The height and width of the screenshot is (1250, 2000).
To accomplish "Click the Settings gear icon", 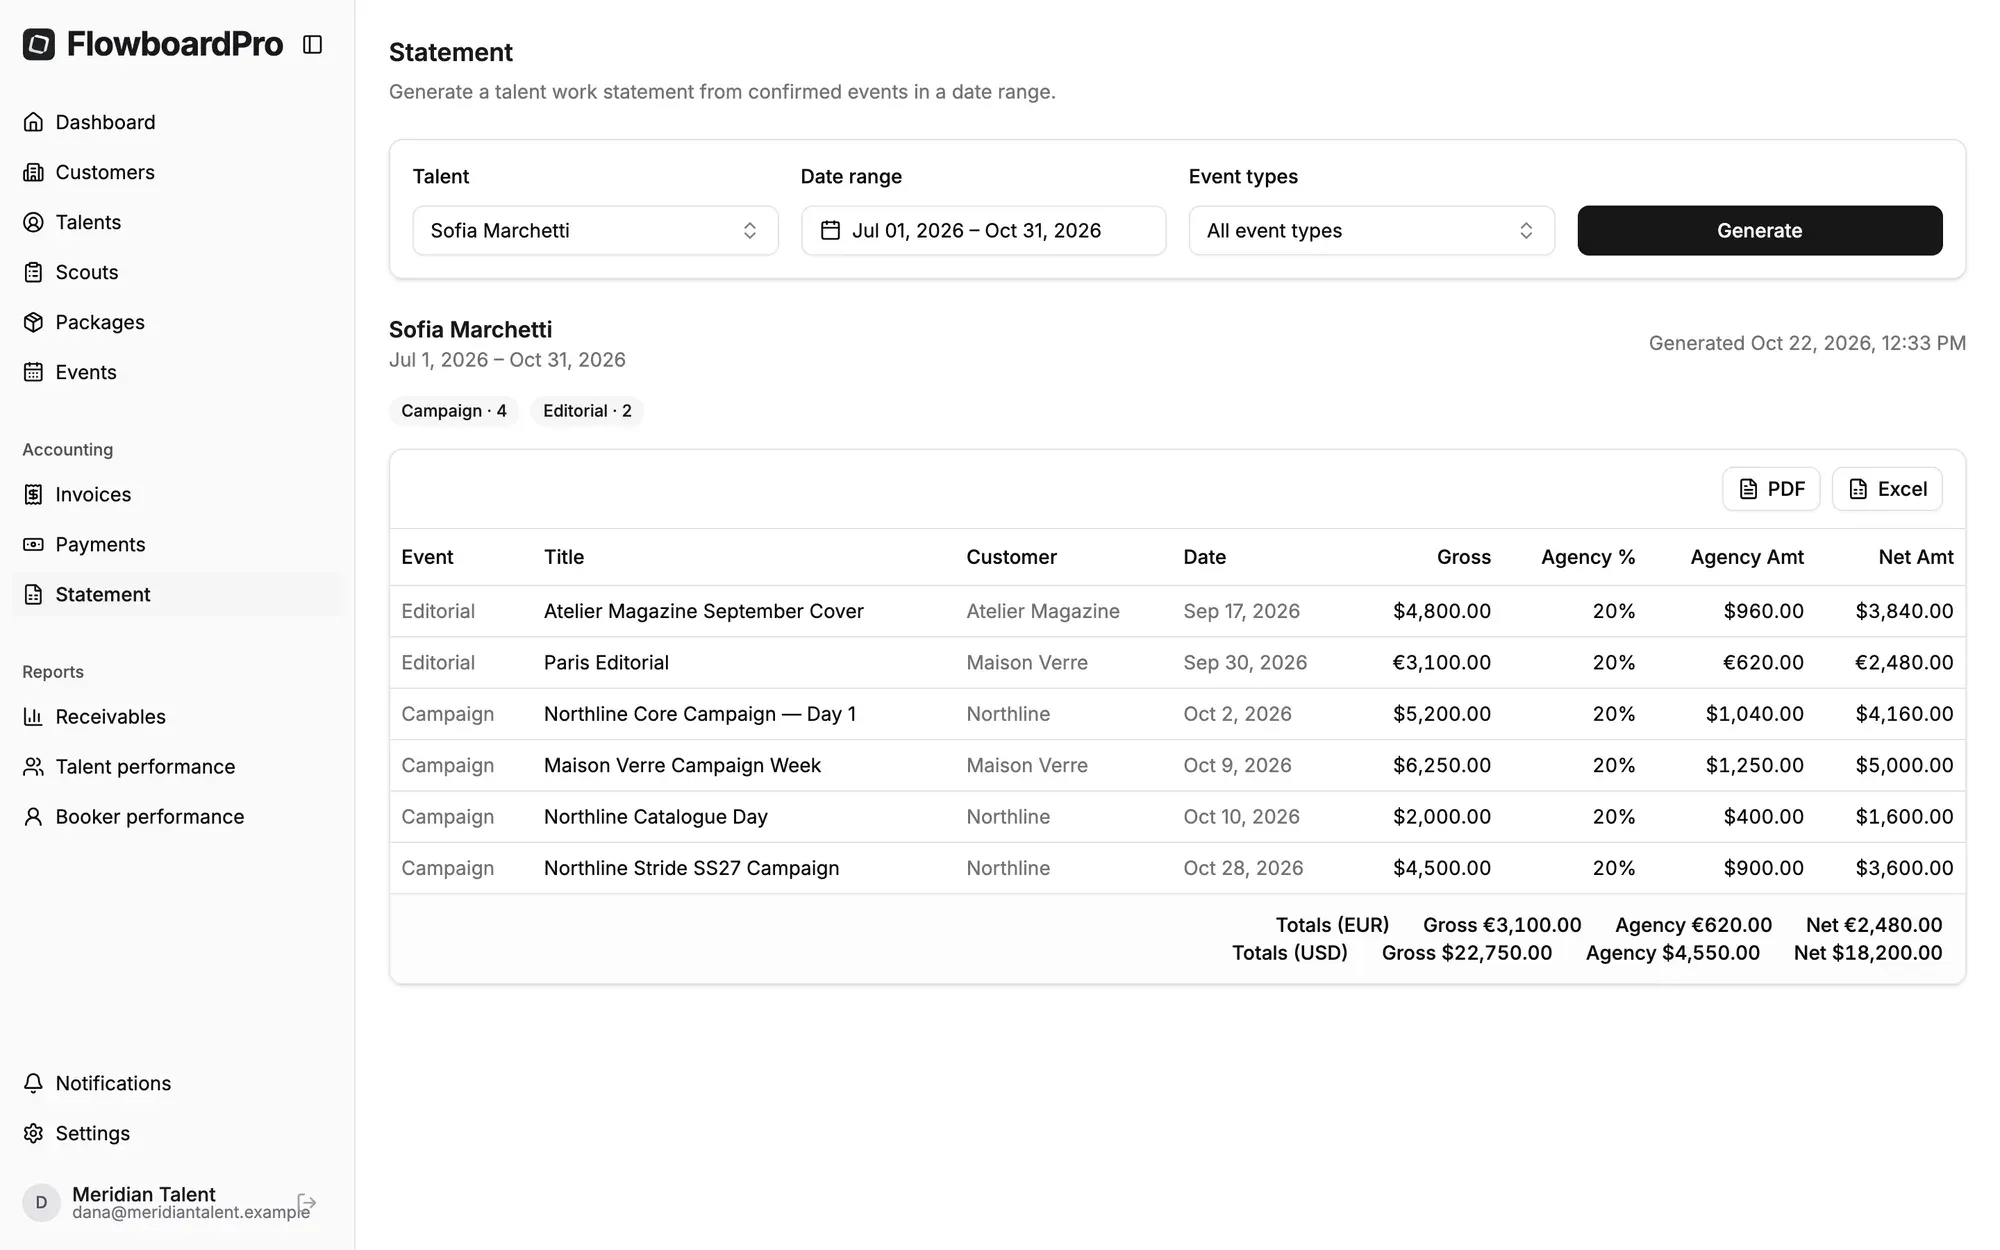I will click(x=33, y=1133).
